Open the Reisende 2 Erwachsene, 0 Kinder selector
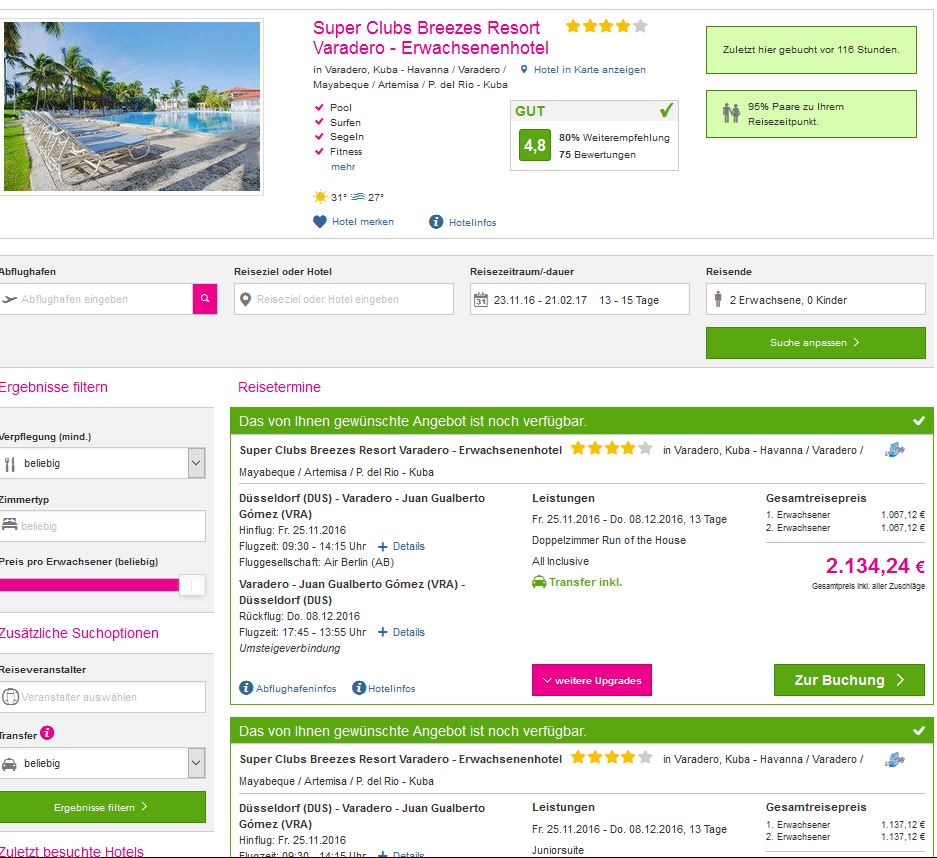 816,299
